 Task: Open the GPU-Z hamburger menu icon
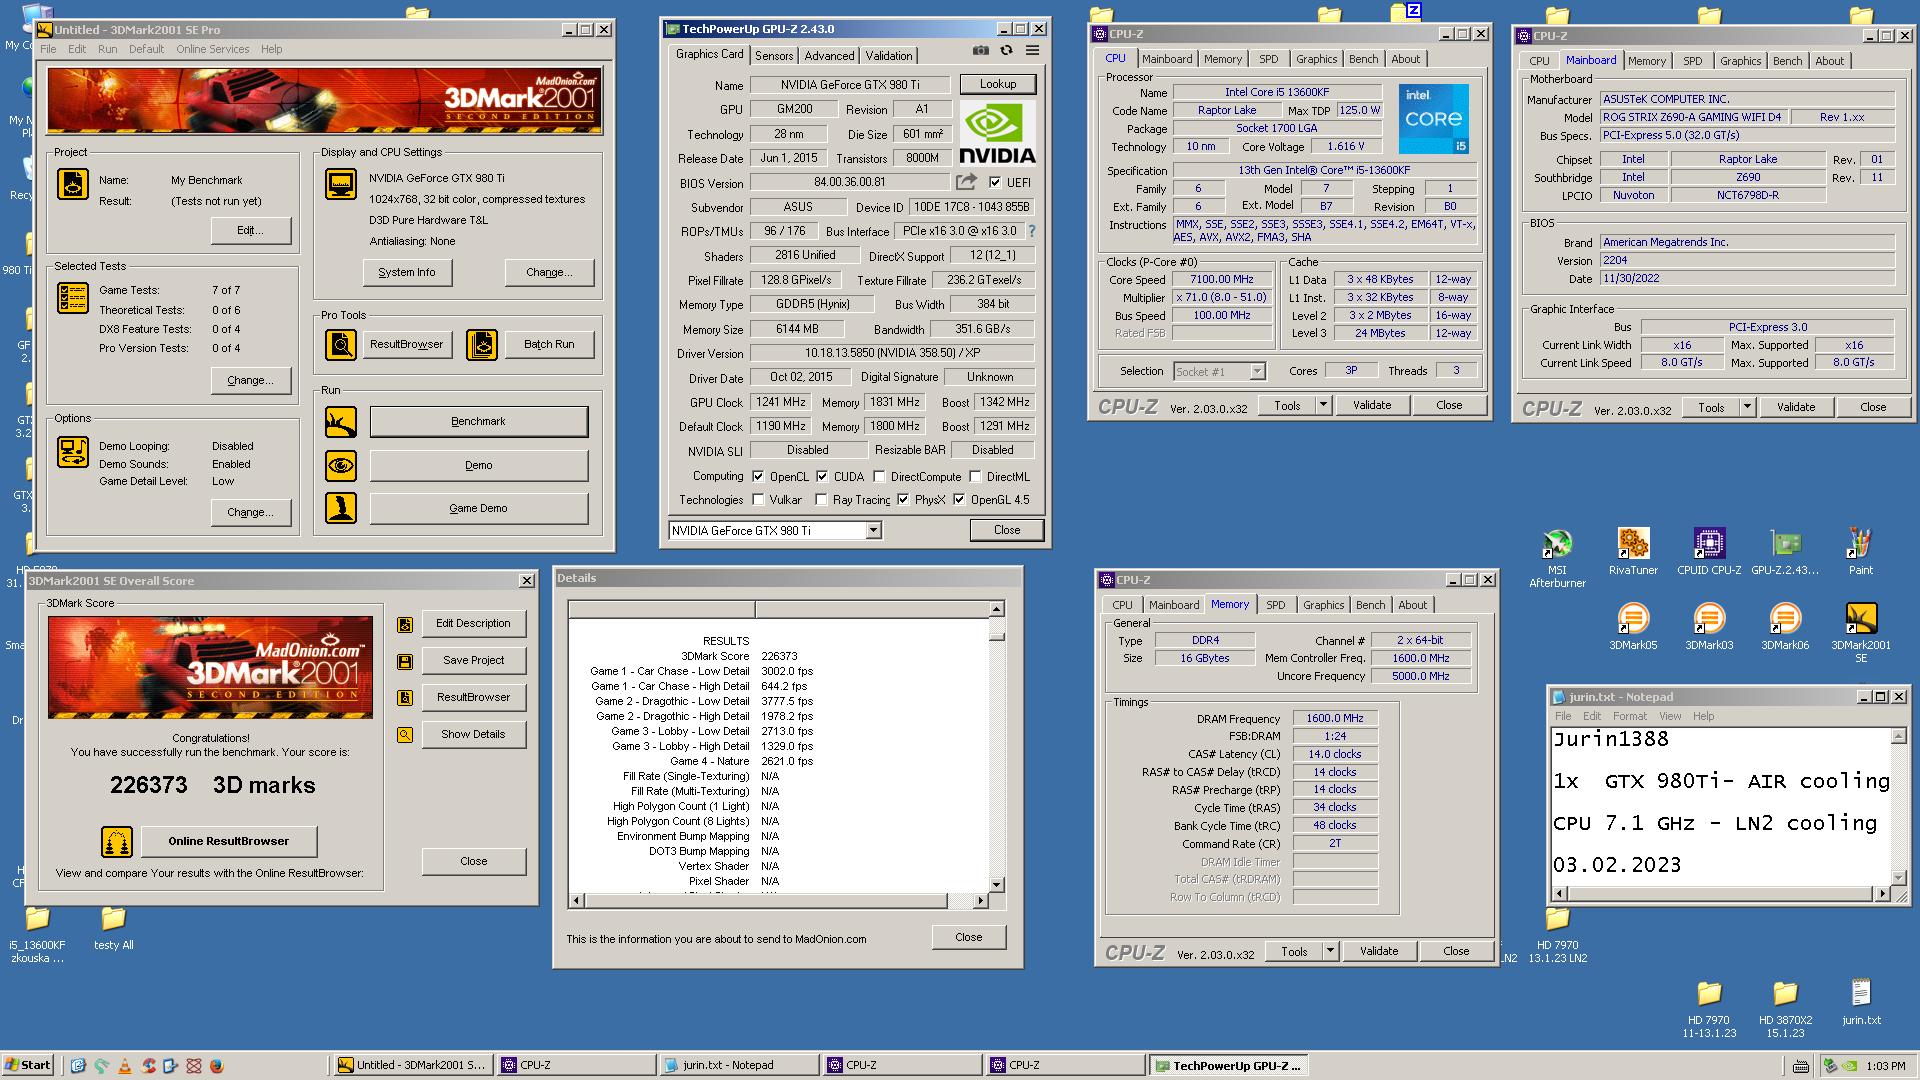pos(1032,51)
